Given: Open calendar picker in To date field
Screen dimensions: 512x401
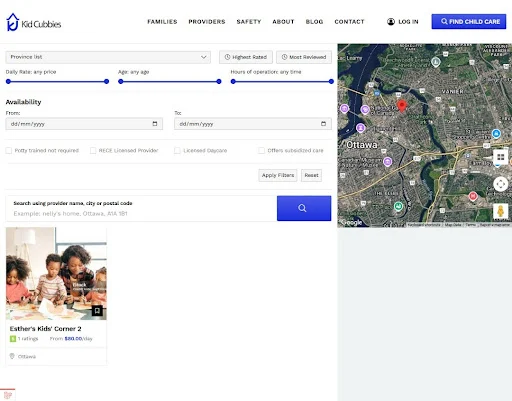Looking at the screenshot, I should 323,124.
